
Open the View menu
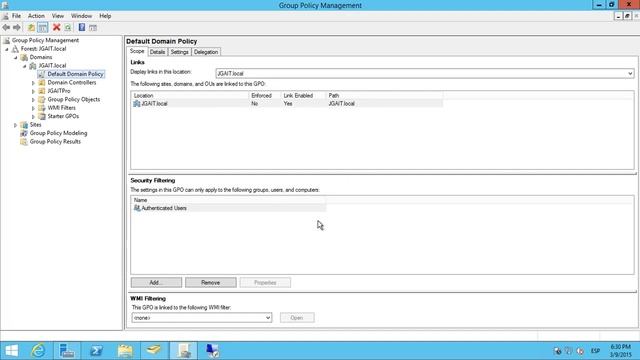58,16
